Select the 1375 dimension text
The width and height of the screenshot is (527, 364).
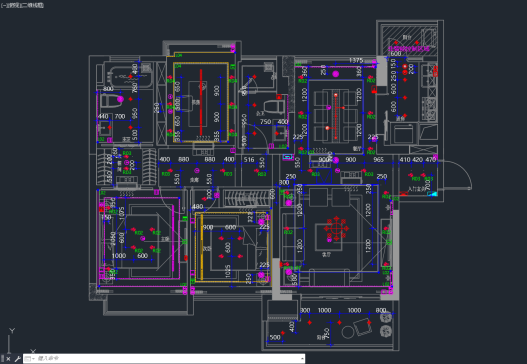click(356, 60)
